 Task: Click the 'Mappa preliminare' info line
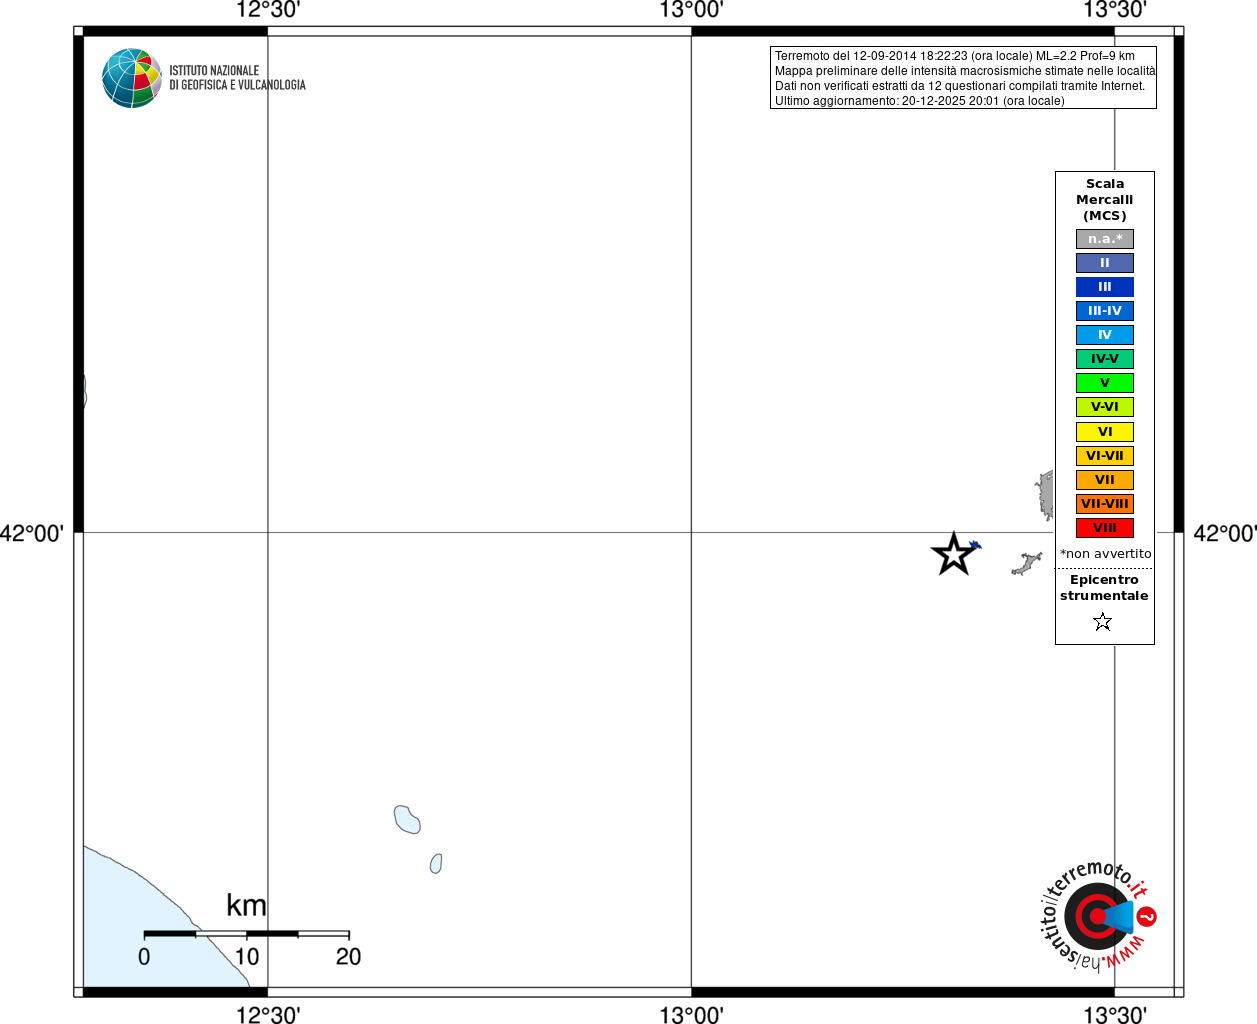[x=965, y=71]
